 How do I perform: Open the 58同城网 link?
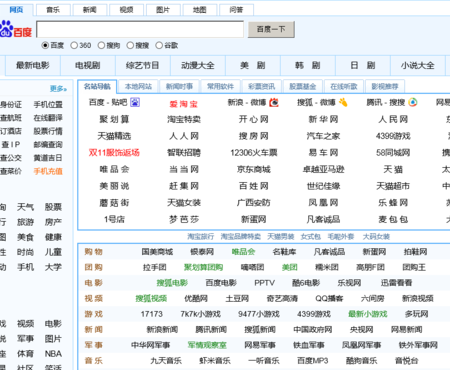click(393, 153)
